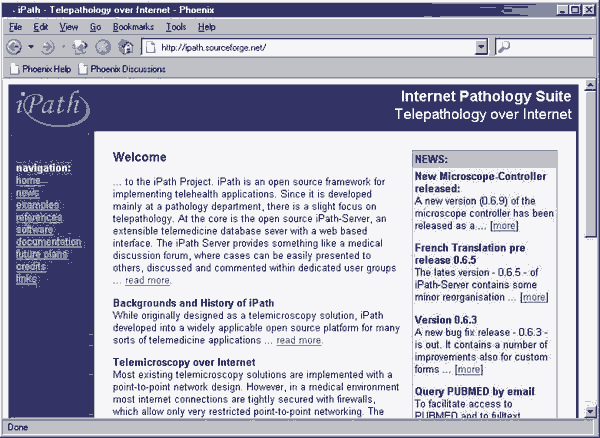Go to the Home page icon
The height and width of the screenshot is (438, 600).
tap(126, 47)
